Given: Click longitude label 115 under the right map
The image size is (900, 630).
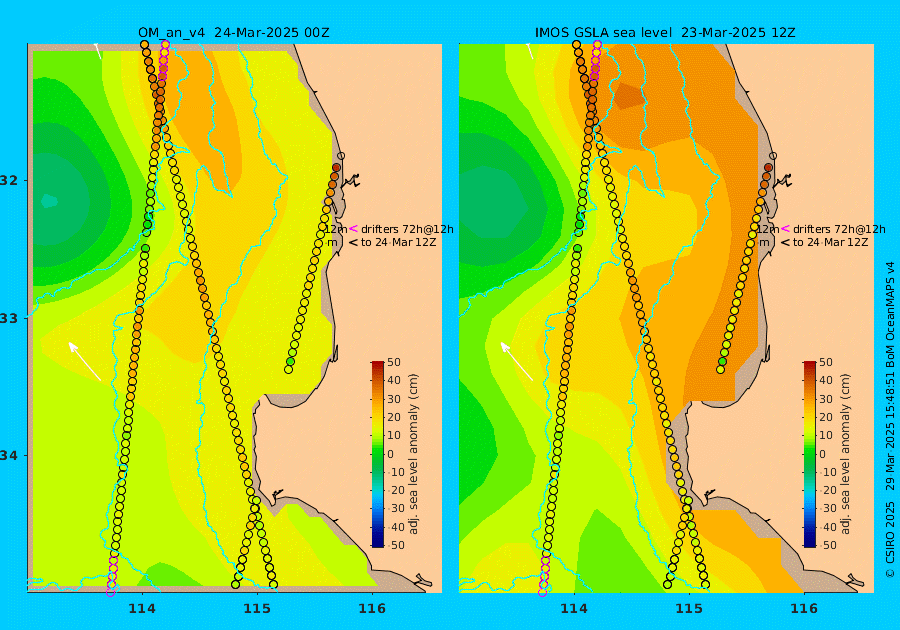Looking at the screenshot, I should pos(689,609).
